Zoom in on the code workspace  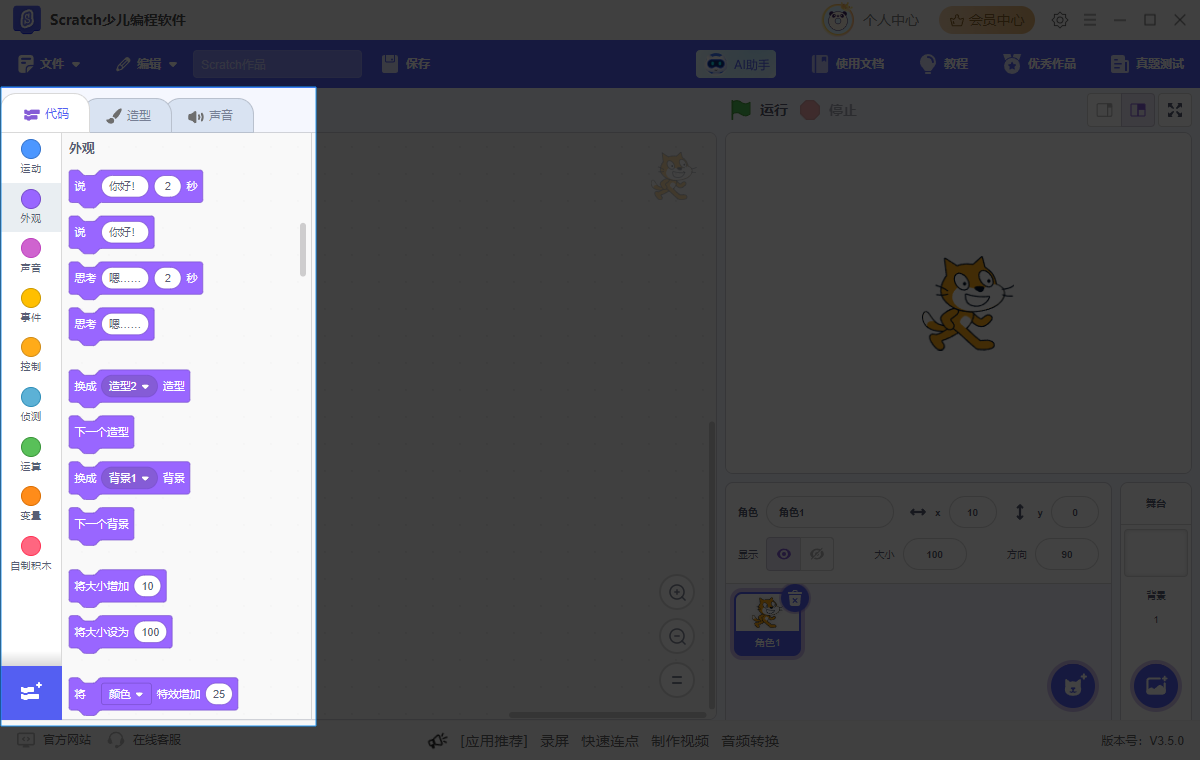677,592
